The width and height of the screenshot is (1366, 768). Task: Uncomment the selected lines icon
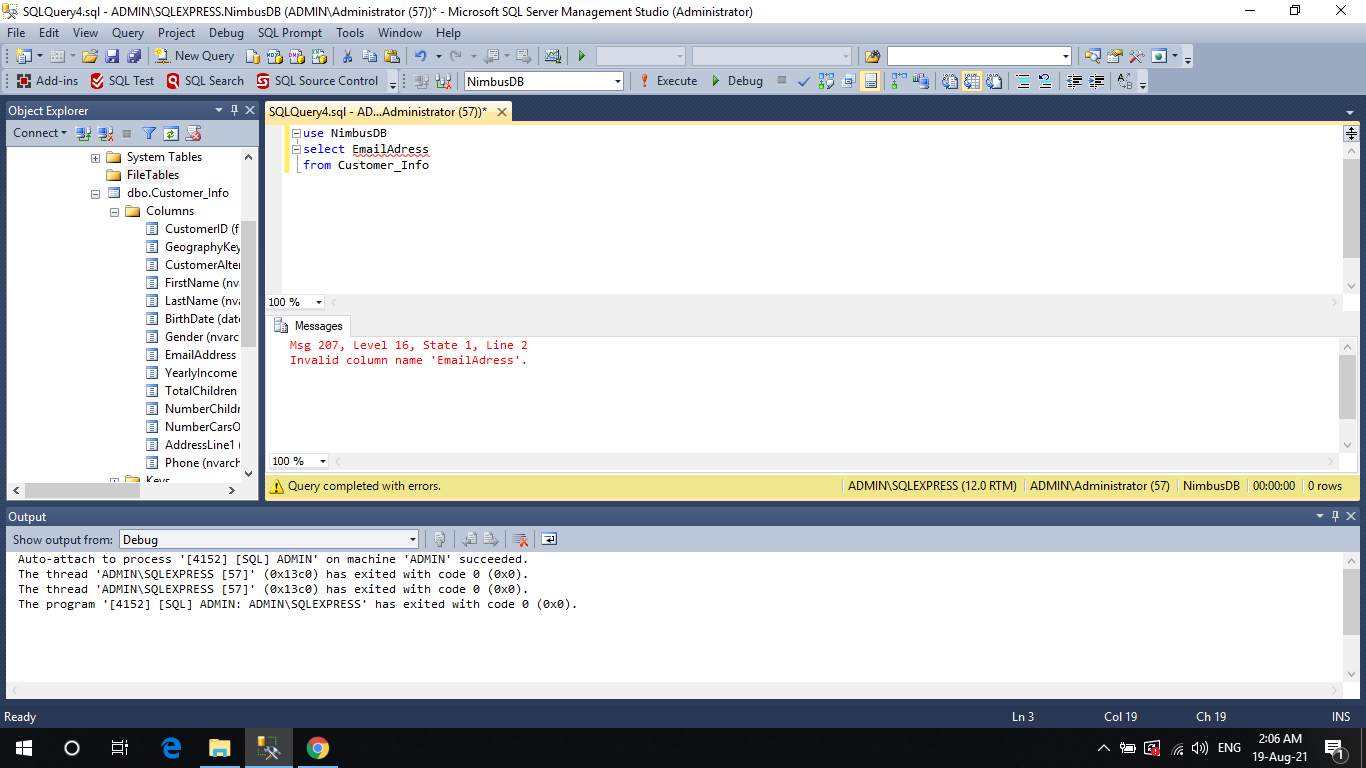1045,81
